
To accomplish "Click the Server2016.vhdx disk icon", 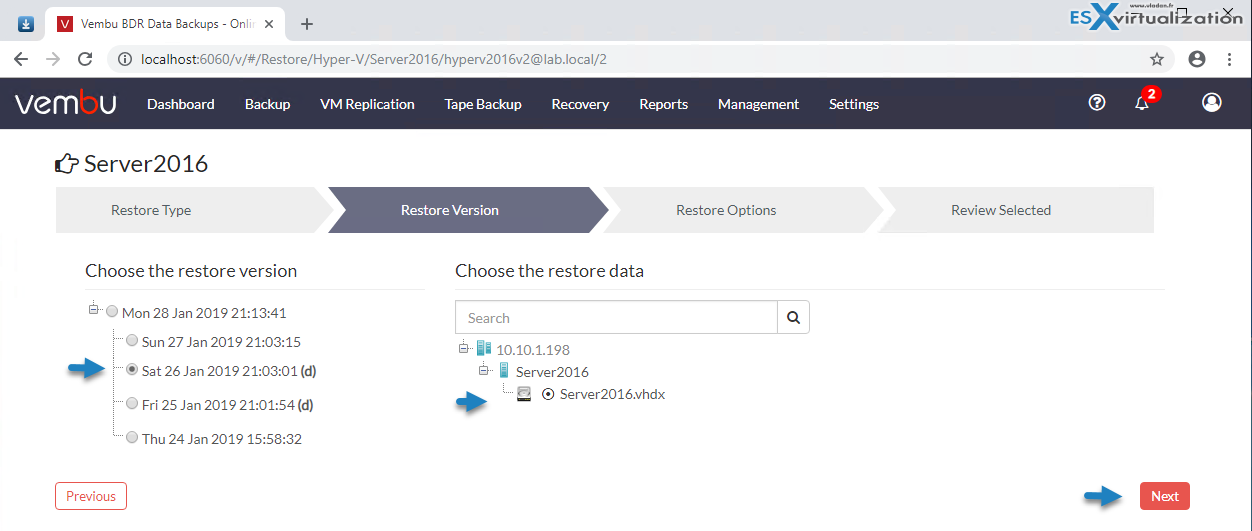I will 524,394.
